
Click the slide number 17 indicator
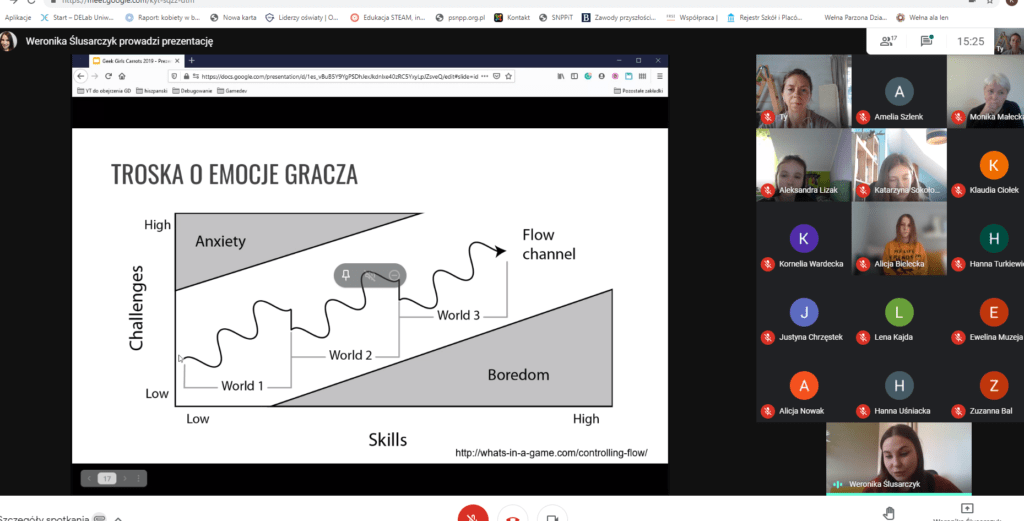pos(107,479)
